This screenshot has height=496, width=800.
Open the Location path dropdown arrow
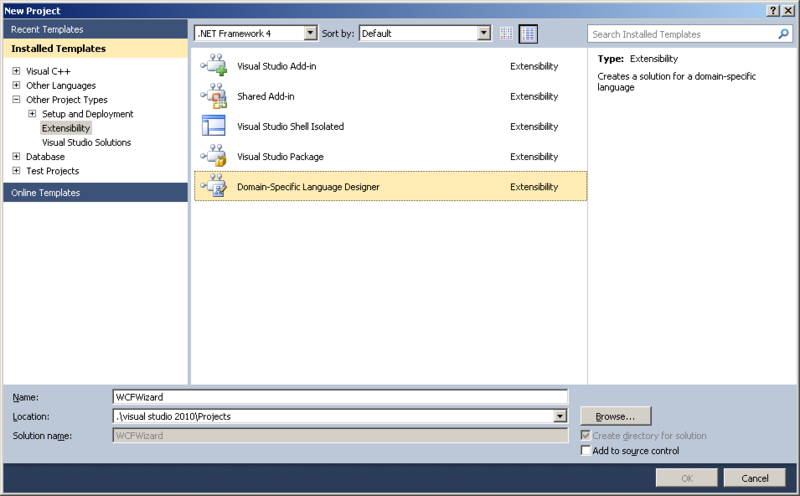[560, 416]
